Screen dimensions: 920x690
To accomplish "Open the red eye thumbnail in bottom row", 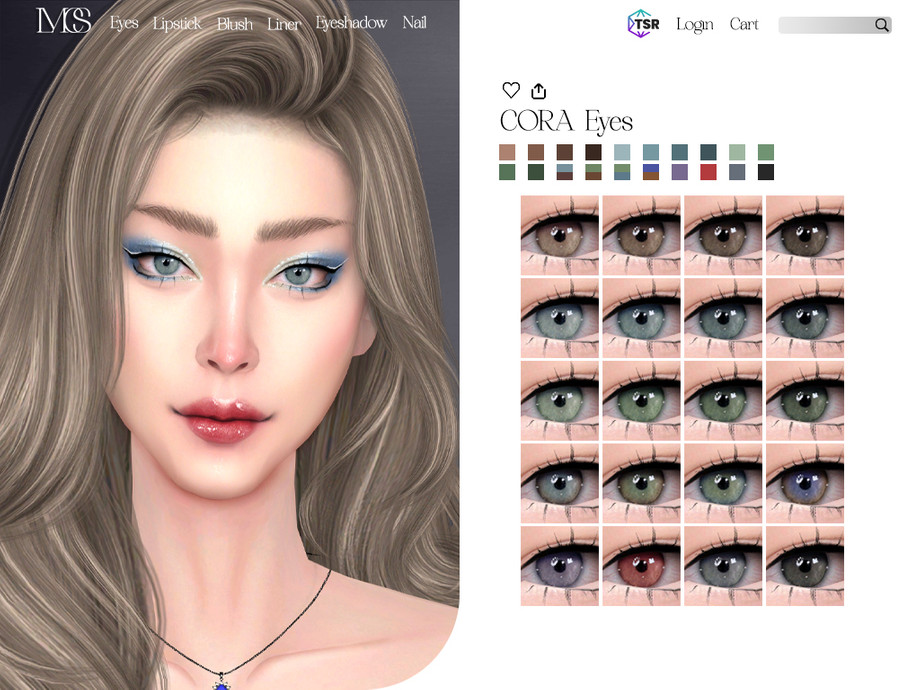I will pos(642,565).
